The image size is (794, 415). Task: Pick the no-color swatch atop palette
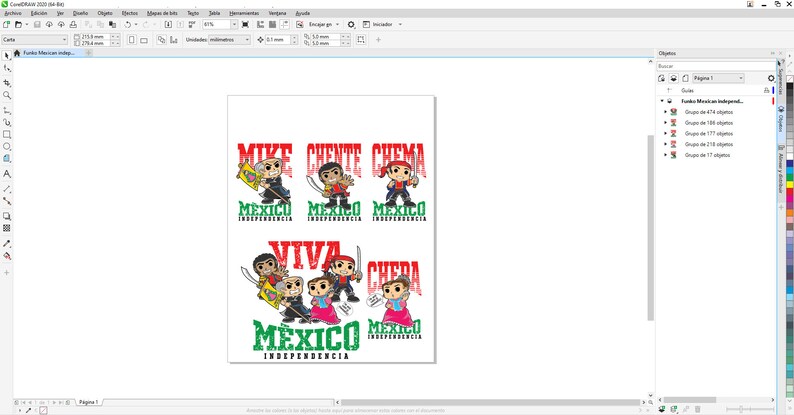[789, 79]
